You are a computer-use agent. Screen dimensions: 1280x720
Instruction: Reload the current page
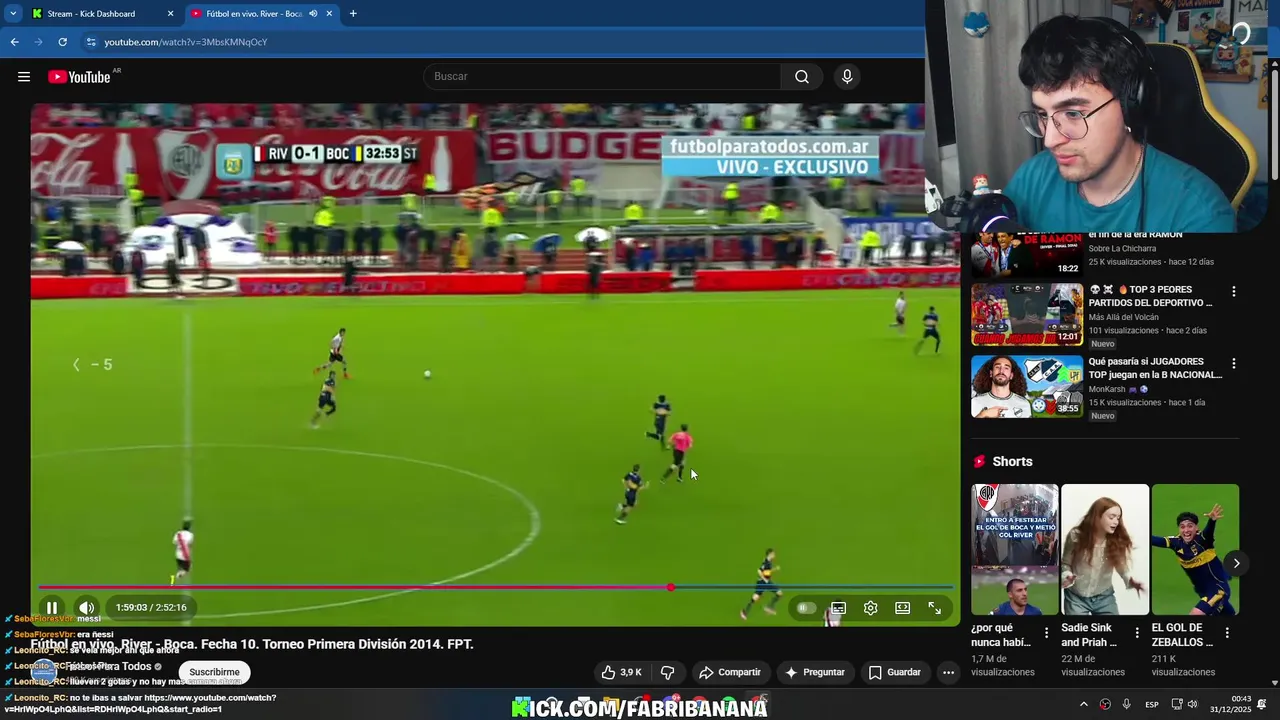pyautogui.click(x=62, y=42)
